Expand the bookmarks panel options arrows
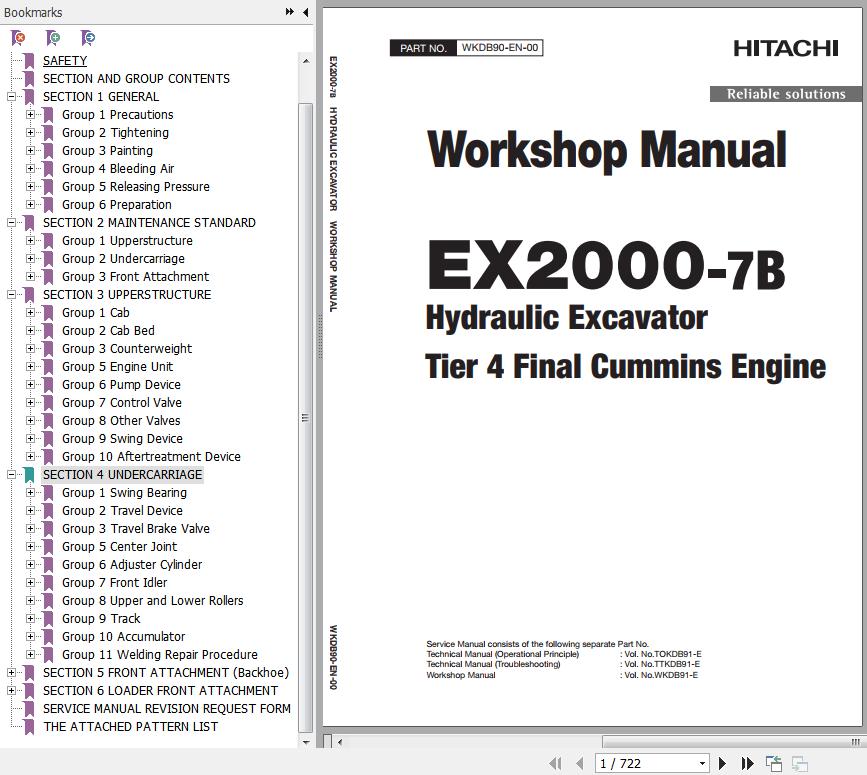This screenshot has height=775, width=867. click(x=289, y=12)
